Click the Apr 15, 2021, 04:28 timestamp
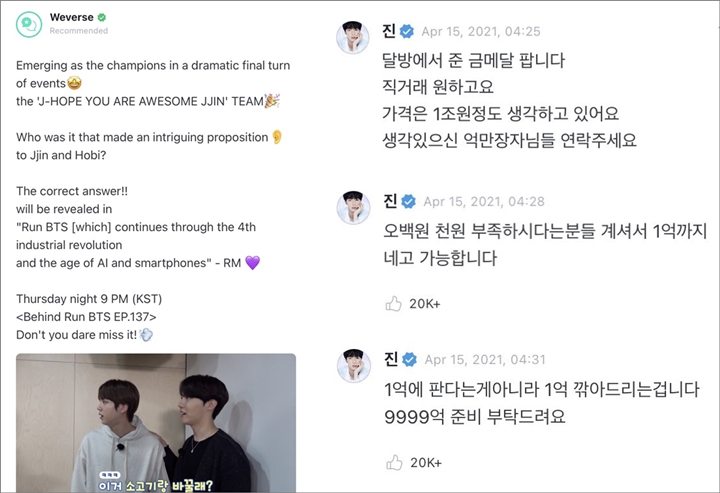This screenshot has width=720, height=493. 484,202
